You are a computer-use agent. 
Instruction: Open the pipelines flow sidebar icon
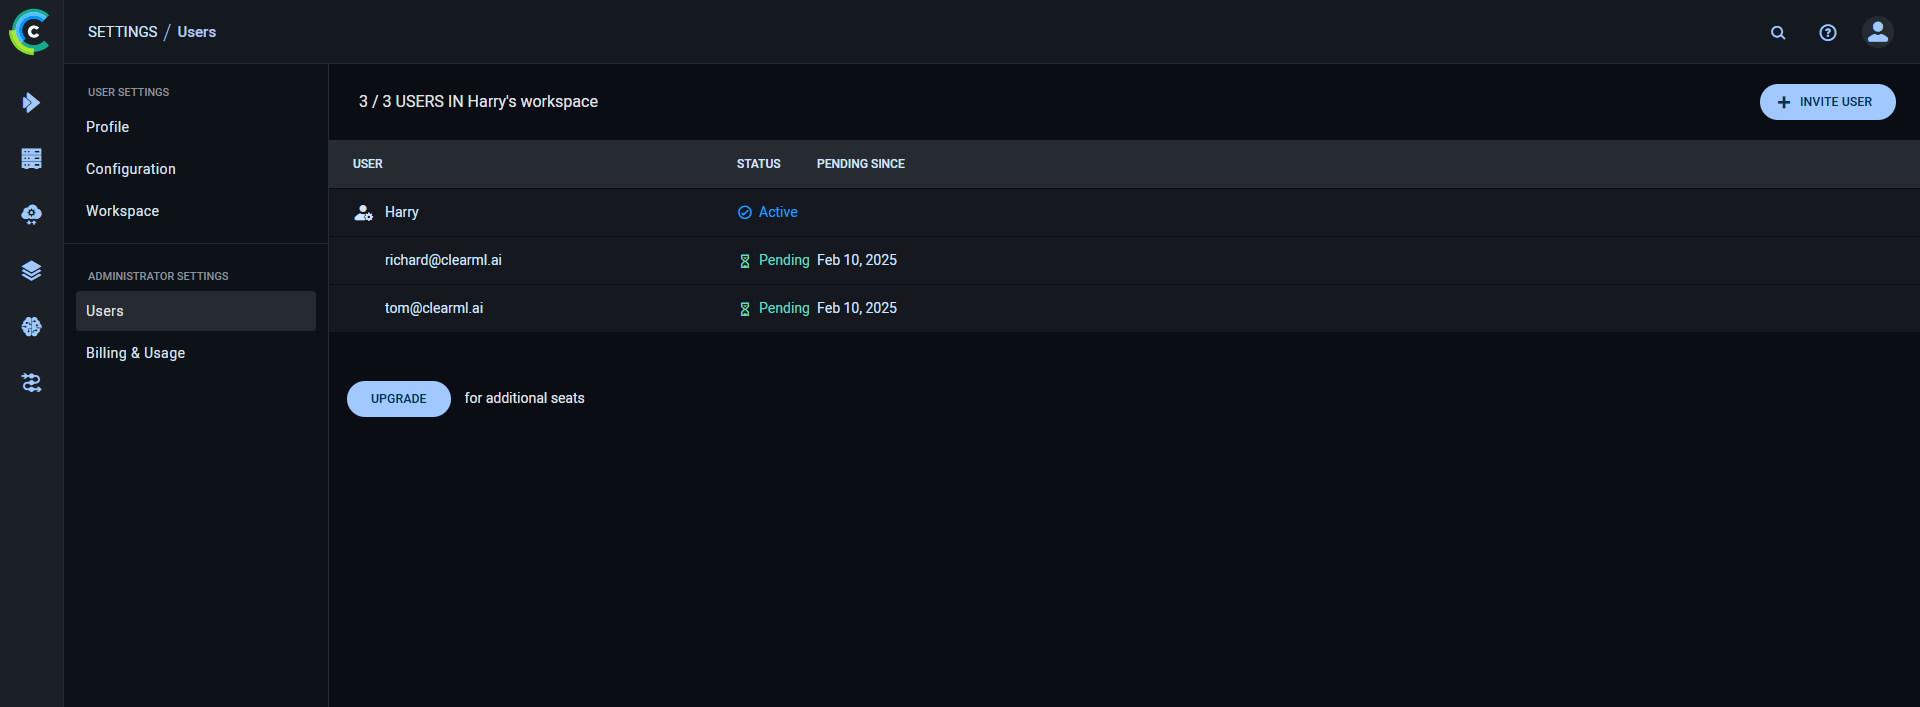coord(31,382)
